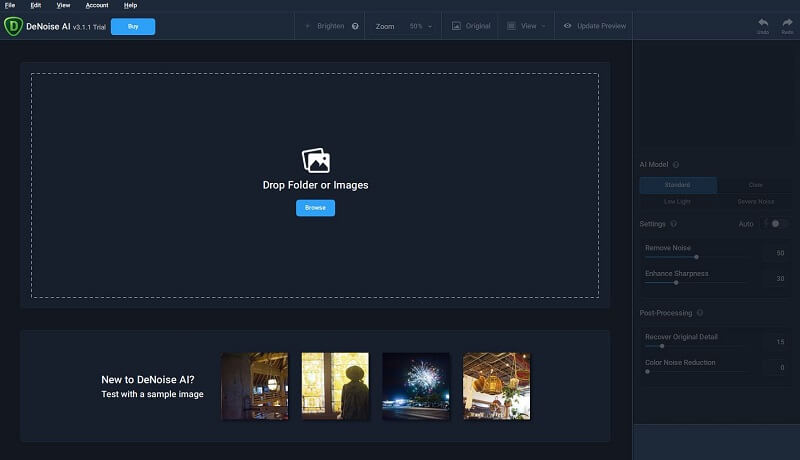Select the Severe Noise AI model
The height and width of the screenshot is (460, 800).
tap(755, 201)
